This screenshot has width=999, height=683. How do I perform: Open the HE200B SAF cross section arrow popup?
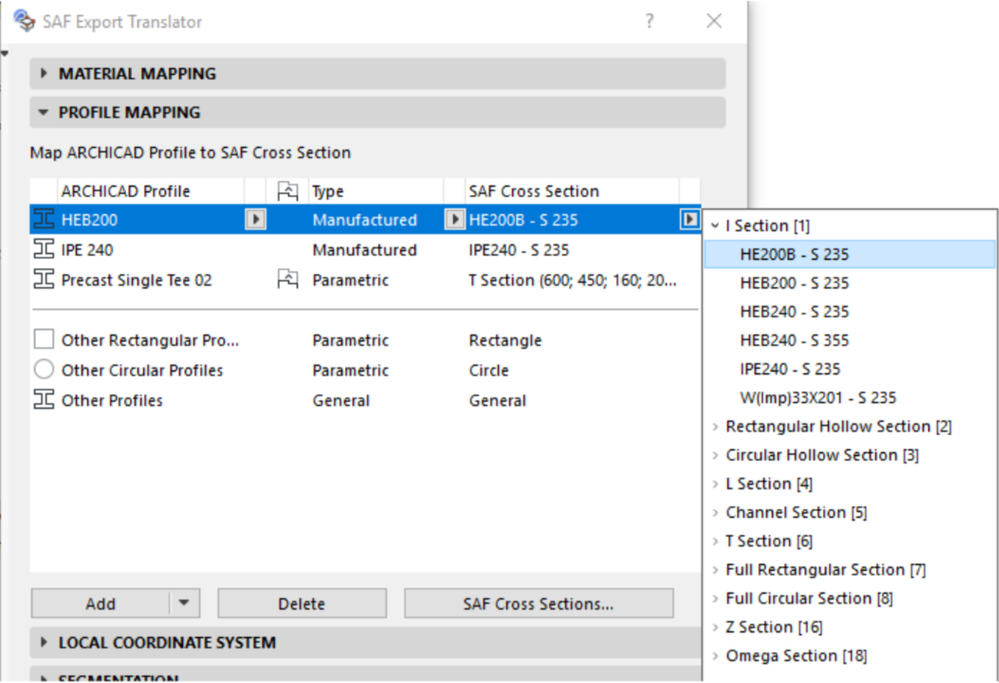pos(689,220)
